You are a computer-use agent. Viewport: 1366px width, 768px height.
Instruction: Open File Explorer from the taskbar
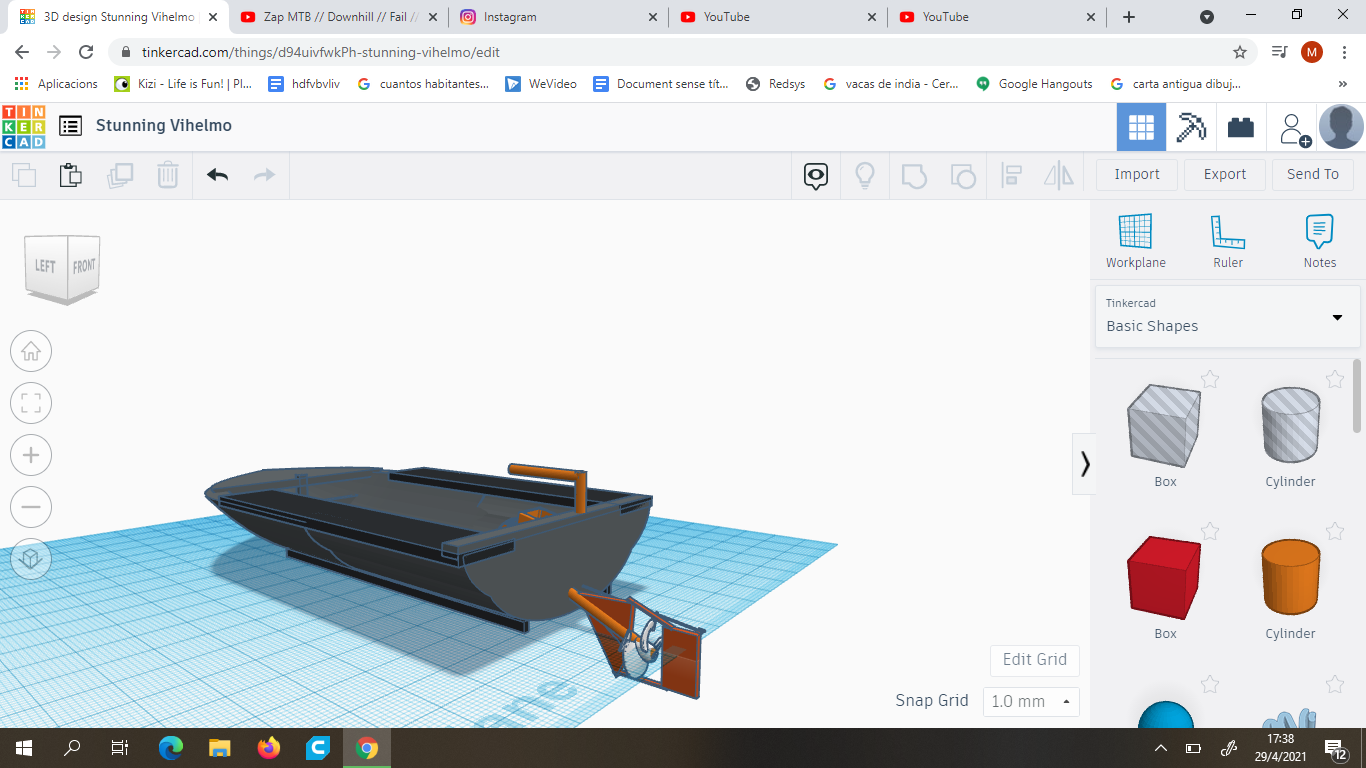click(220, 748)
